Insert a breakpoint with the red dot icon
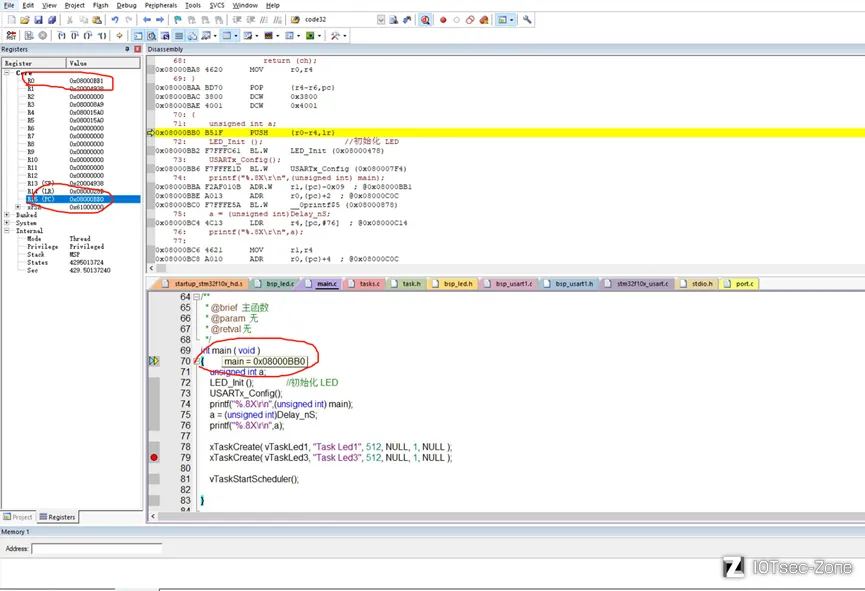 [443, 20]
